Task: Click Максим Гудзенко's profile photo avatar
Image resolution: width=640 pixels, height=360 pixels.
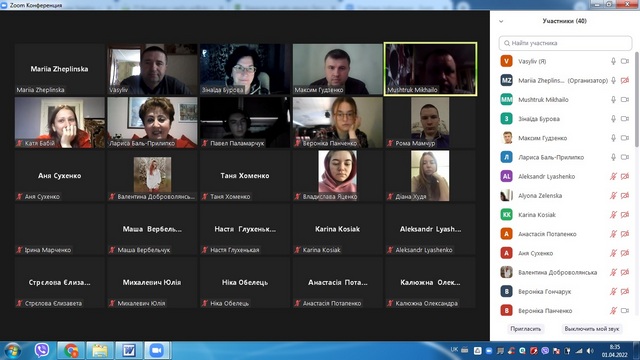Action: [506, 138]
